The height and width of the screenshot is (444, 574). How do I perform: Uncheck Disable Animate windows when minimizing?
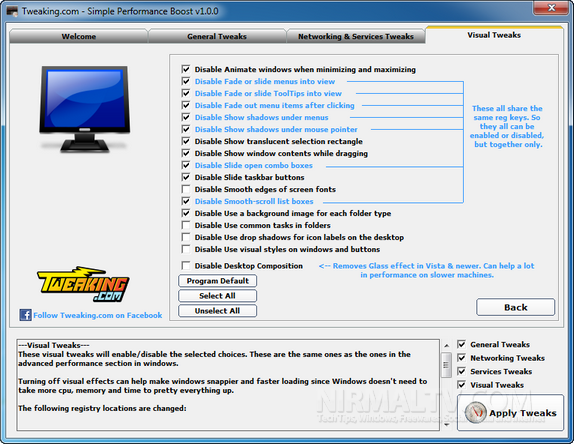click(186, 69)
